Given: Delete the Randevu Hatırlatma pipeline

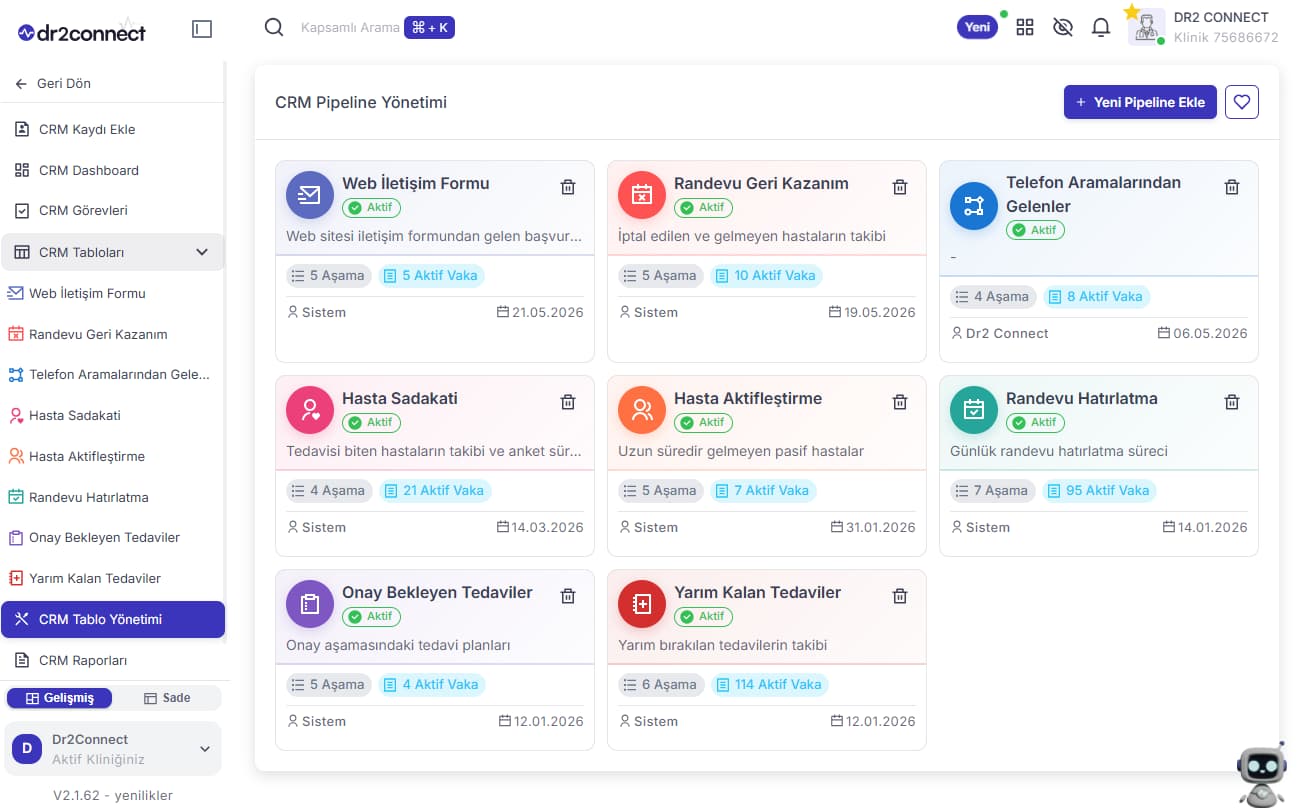Looking at the screenshot, I should [x=1232, y=402].
